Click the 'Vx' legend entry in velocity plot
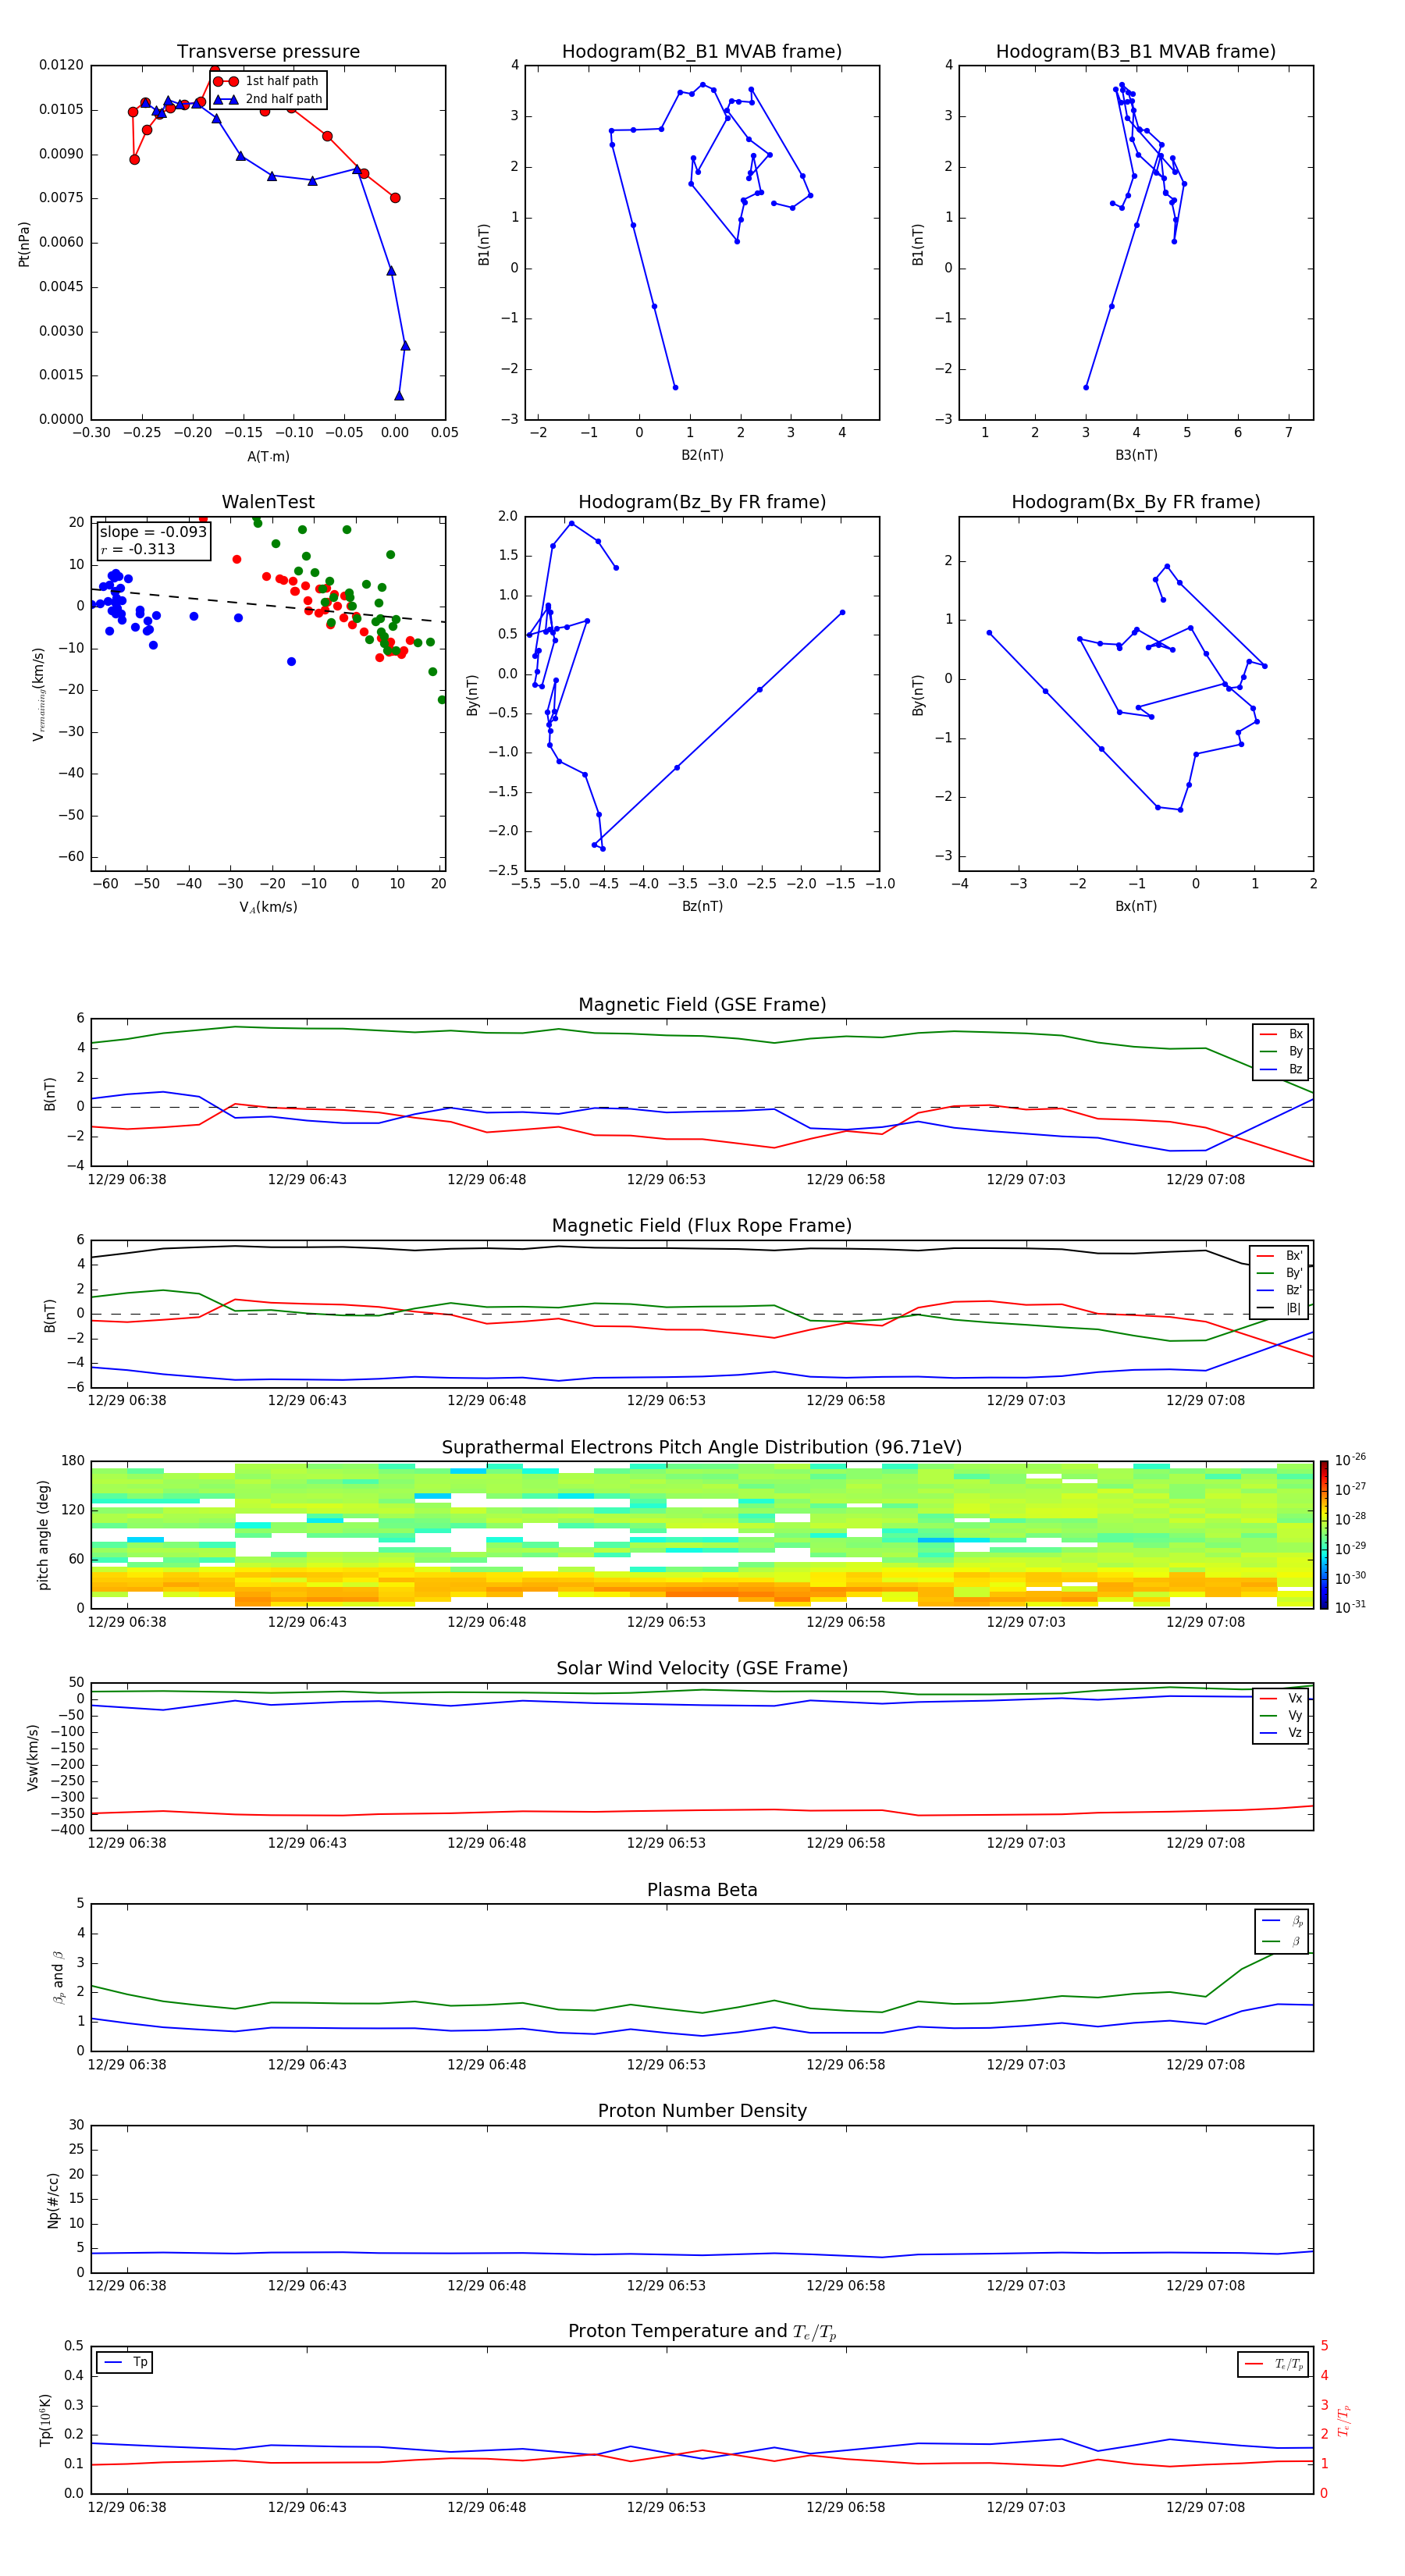The height and width of the screenshot is (2576, 1405). [1282, 1698]
